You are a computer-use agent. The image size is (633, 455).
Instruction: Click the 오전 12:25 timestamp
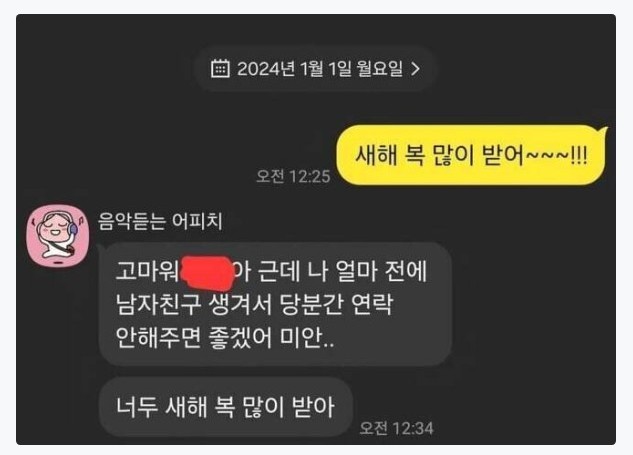pyautogui.click(x=293, y=176)
